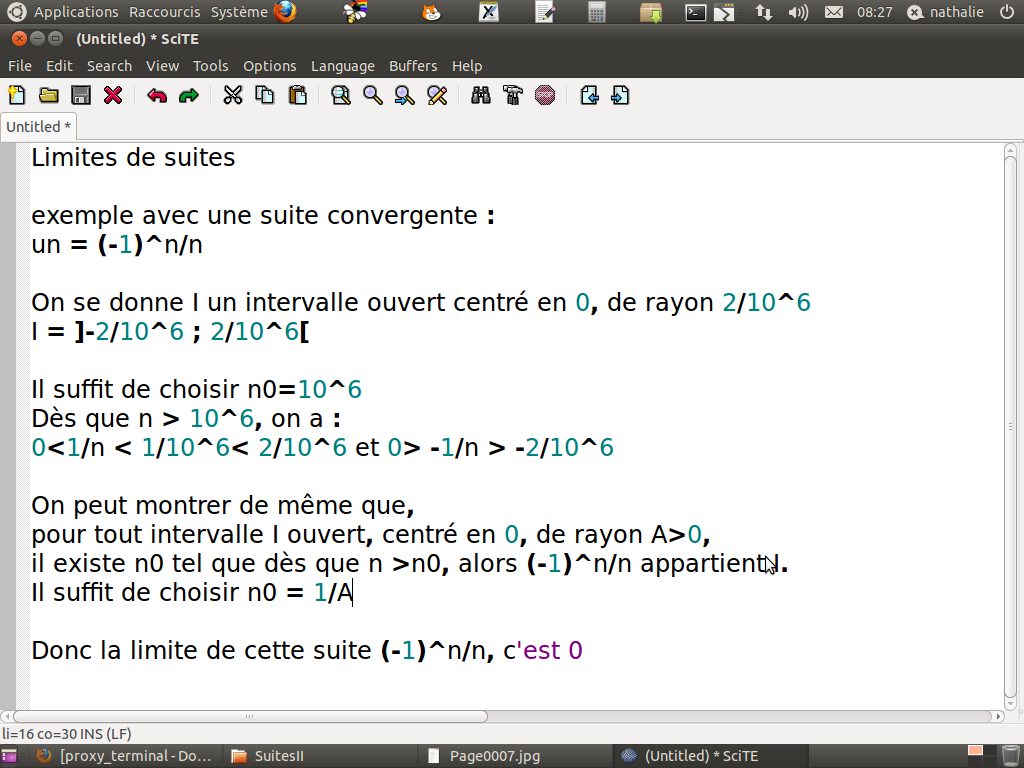
Task: Save the file using the floppy disk icon
Action: tap(81, 96)
